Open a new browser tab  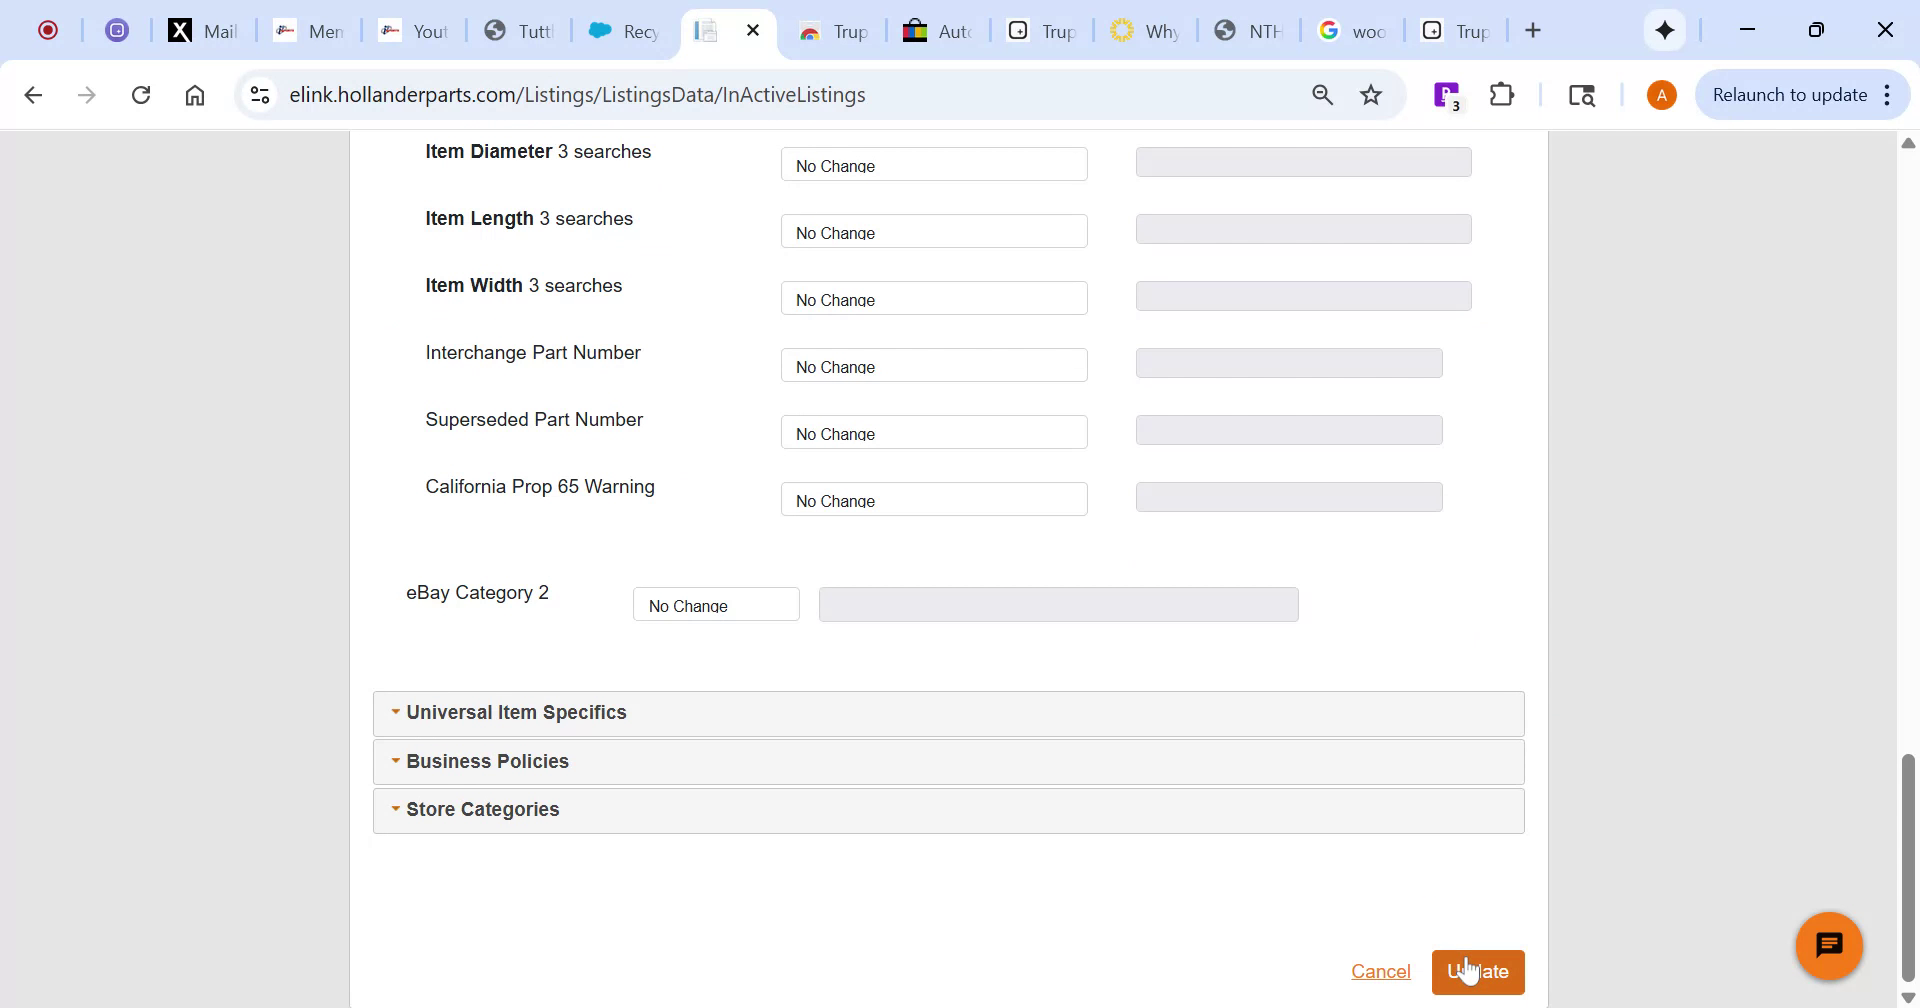pos(1533,30)
